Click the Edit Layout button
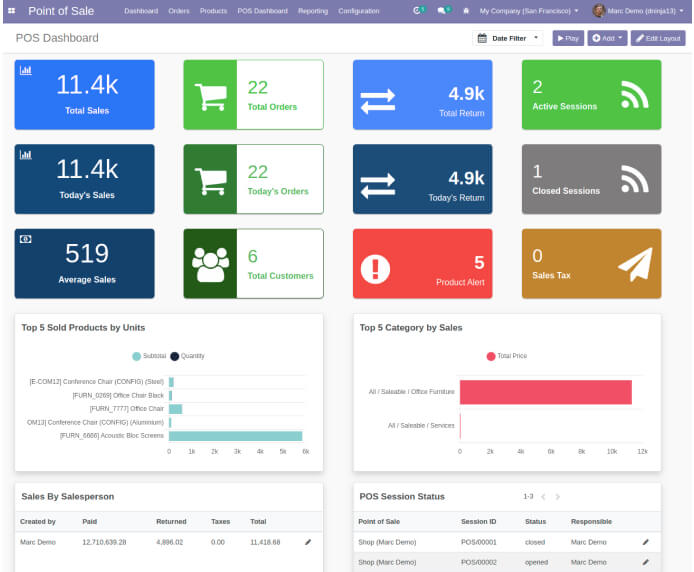 tap(658, 38)
